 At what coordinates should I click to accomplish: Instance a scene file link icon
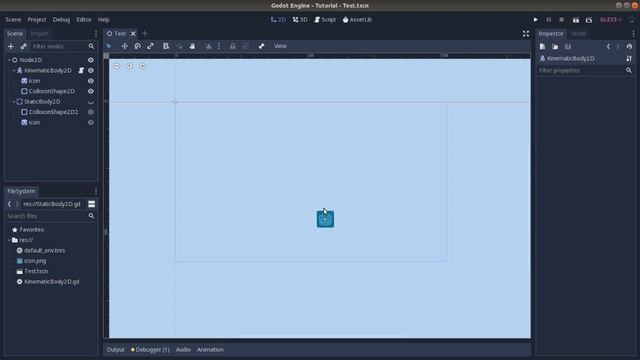pos(23,47)
